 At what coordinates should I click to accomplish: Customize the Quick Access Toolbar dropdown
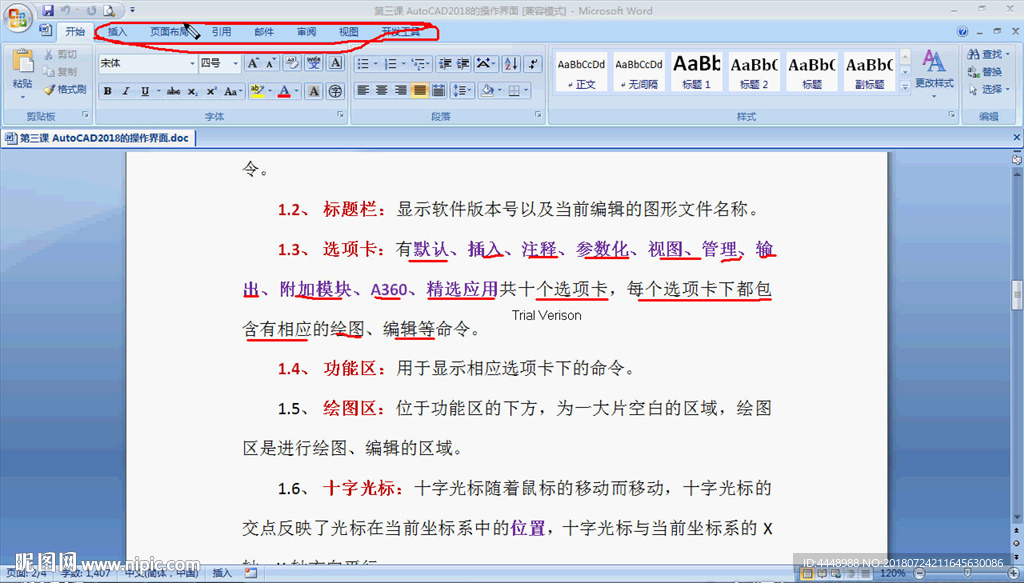tap(133, 10)
